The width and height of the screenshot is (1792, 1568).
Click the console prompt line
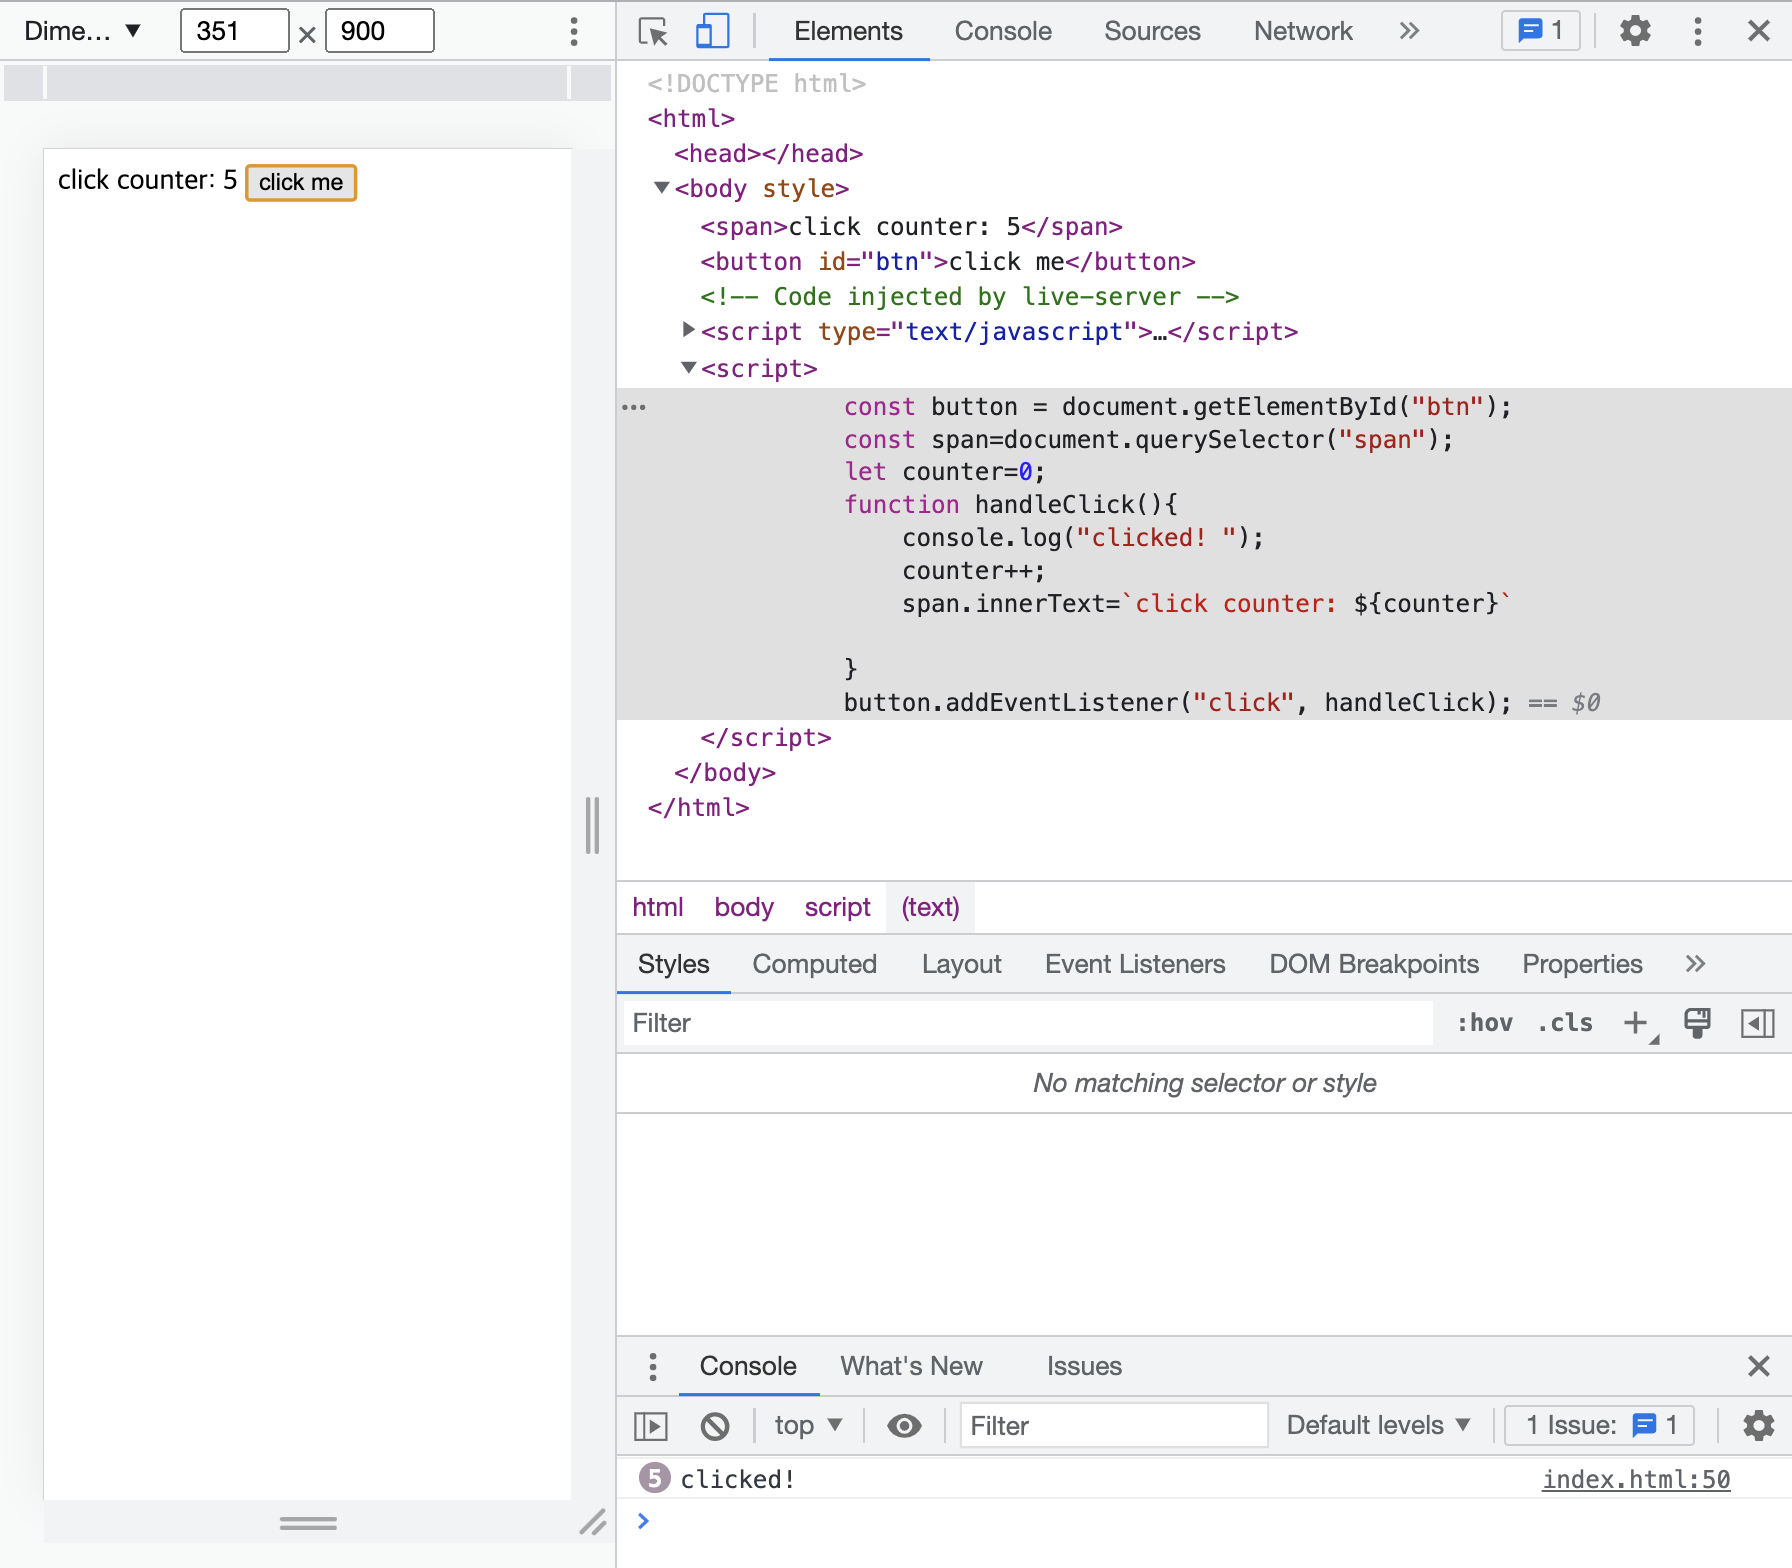point(1204,1521)
